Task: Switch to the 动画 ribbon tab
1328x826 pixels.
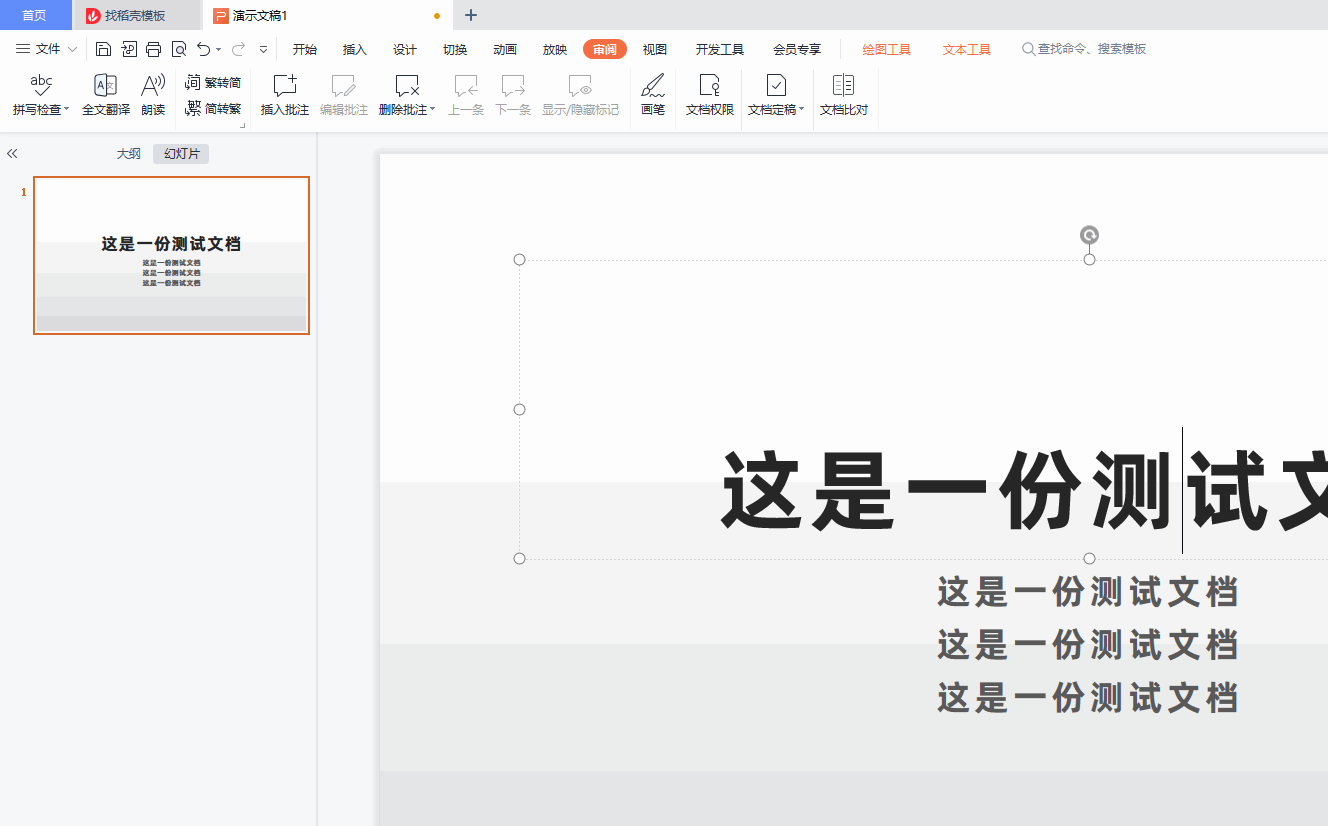Action: [x=505, y=49]
